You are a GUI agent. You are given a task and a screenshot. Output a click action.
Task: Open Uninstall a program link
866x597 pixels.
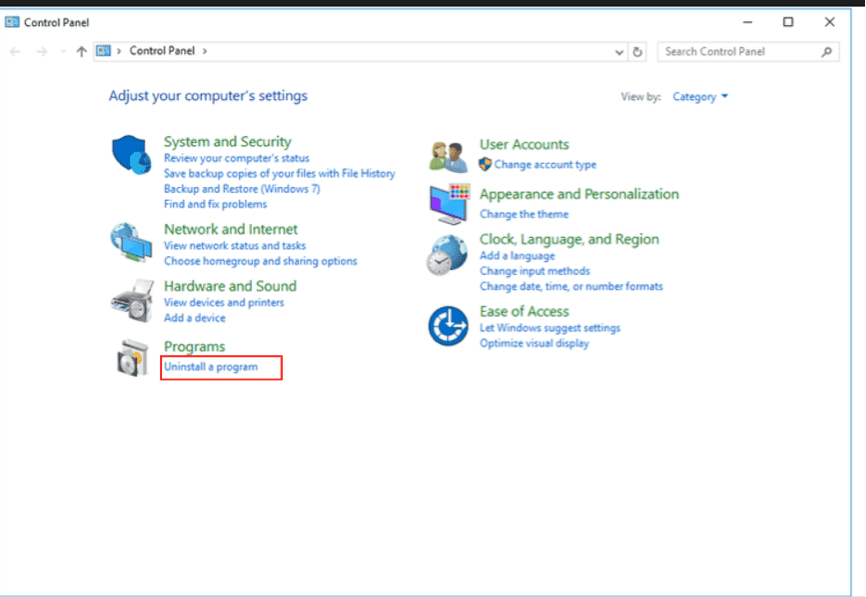[x=211, y=367]
